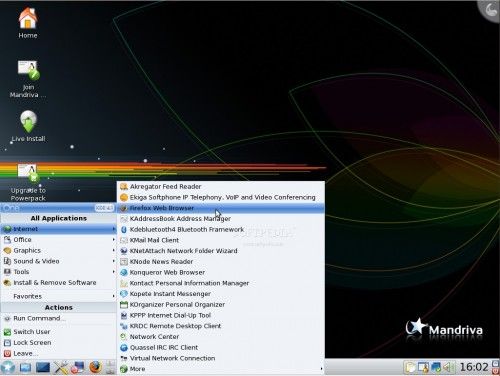Screen dimensions: 500x376
Task: Launch KNode News Reader
Action: click(221, 262)
